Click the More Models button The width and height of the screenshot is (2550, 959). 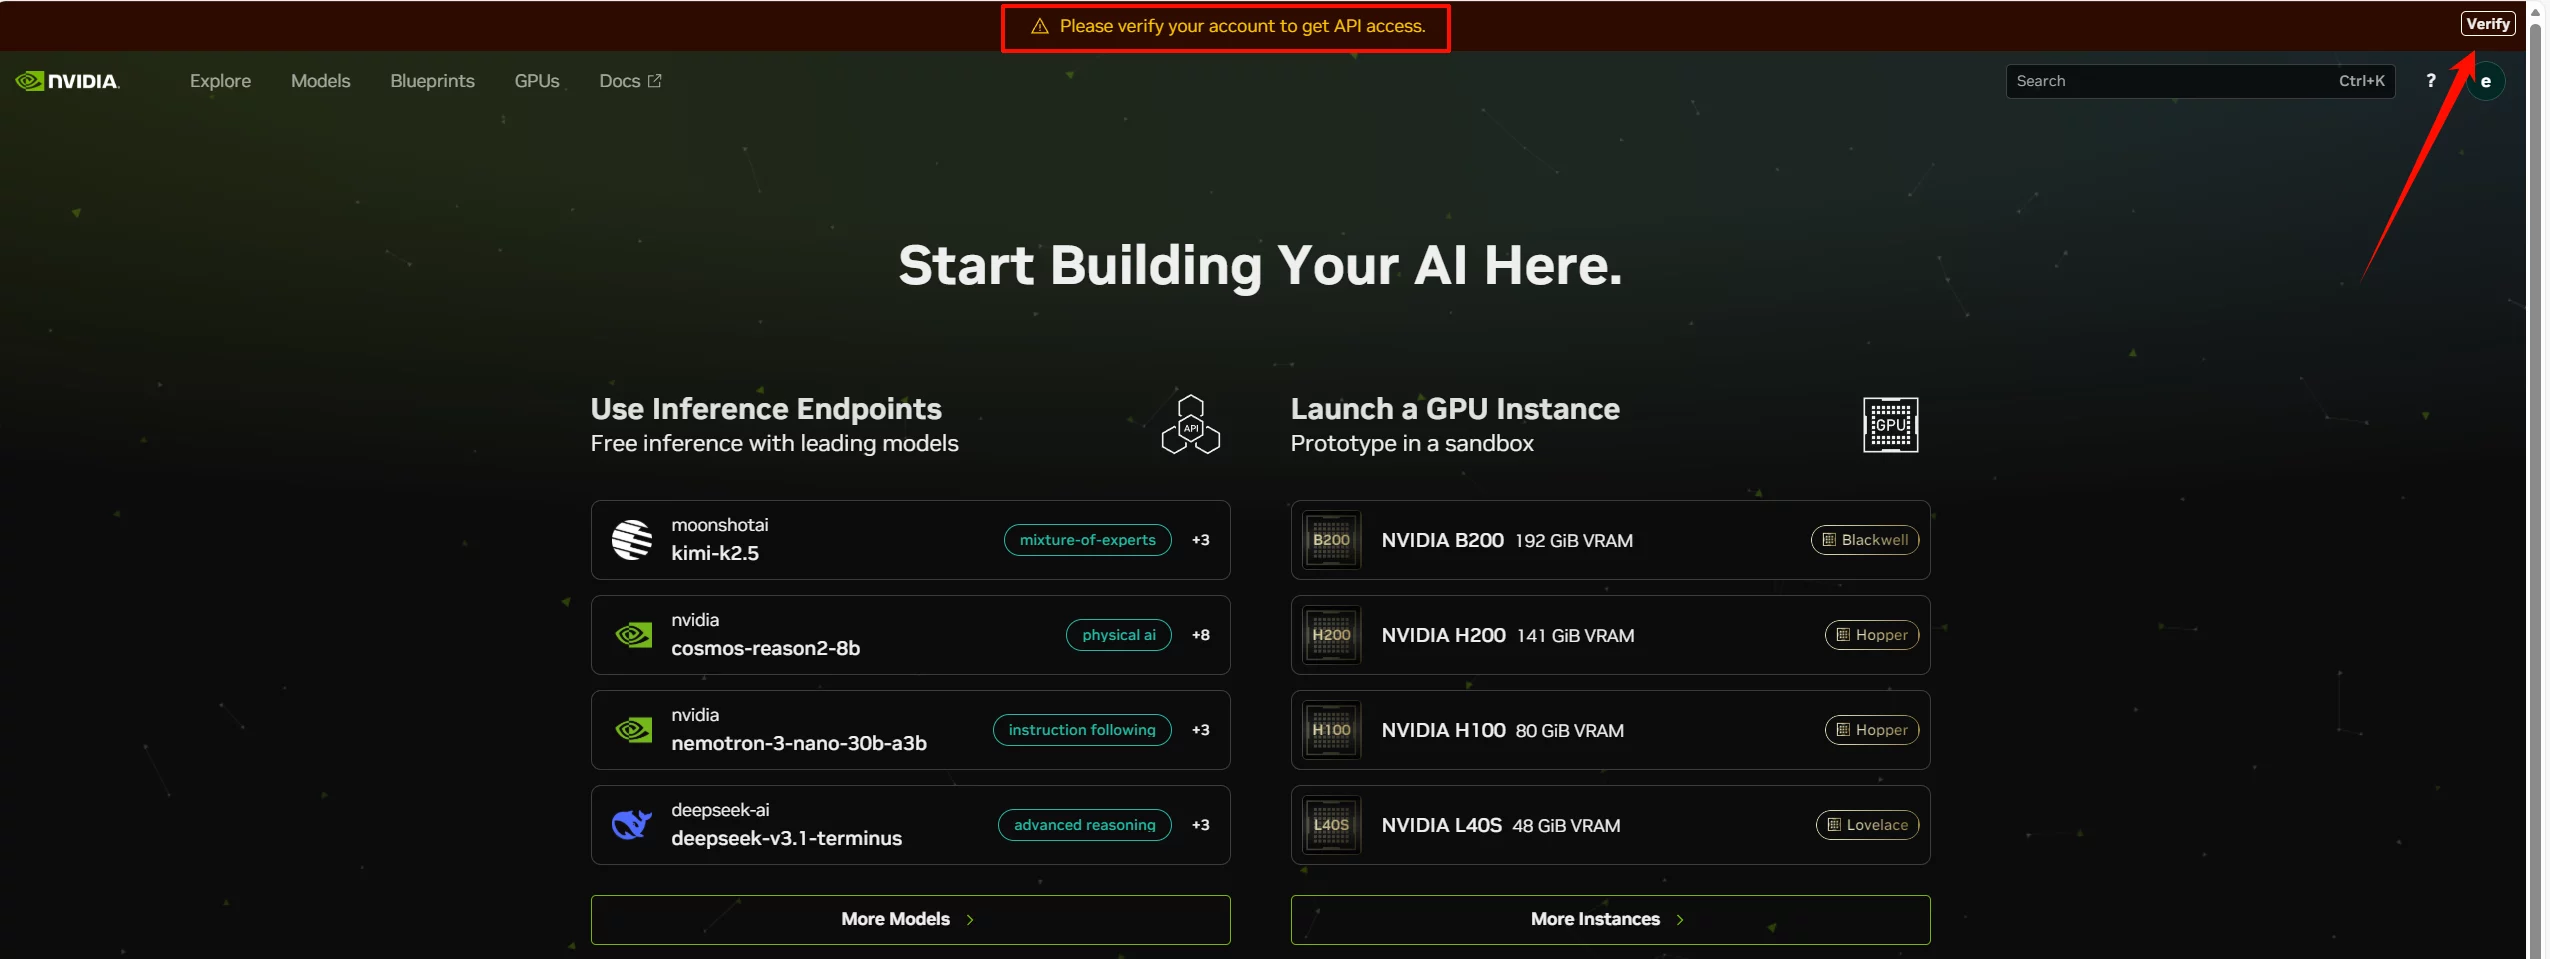(x=909, y=919)
